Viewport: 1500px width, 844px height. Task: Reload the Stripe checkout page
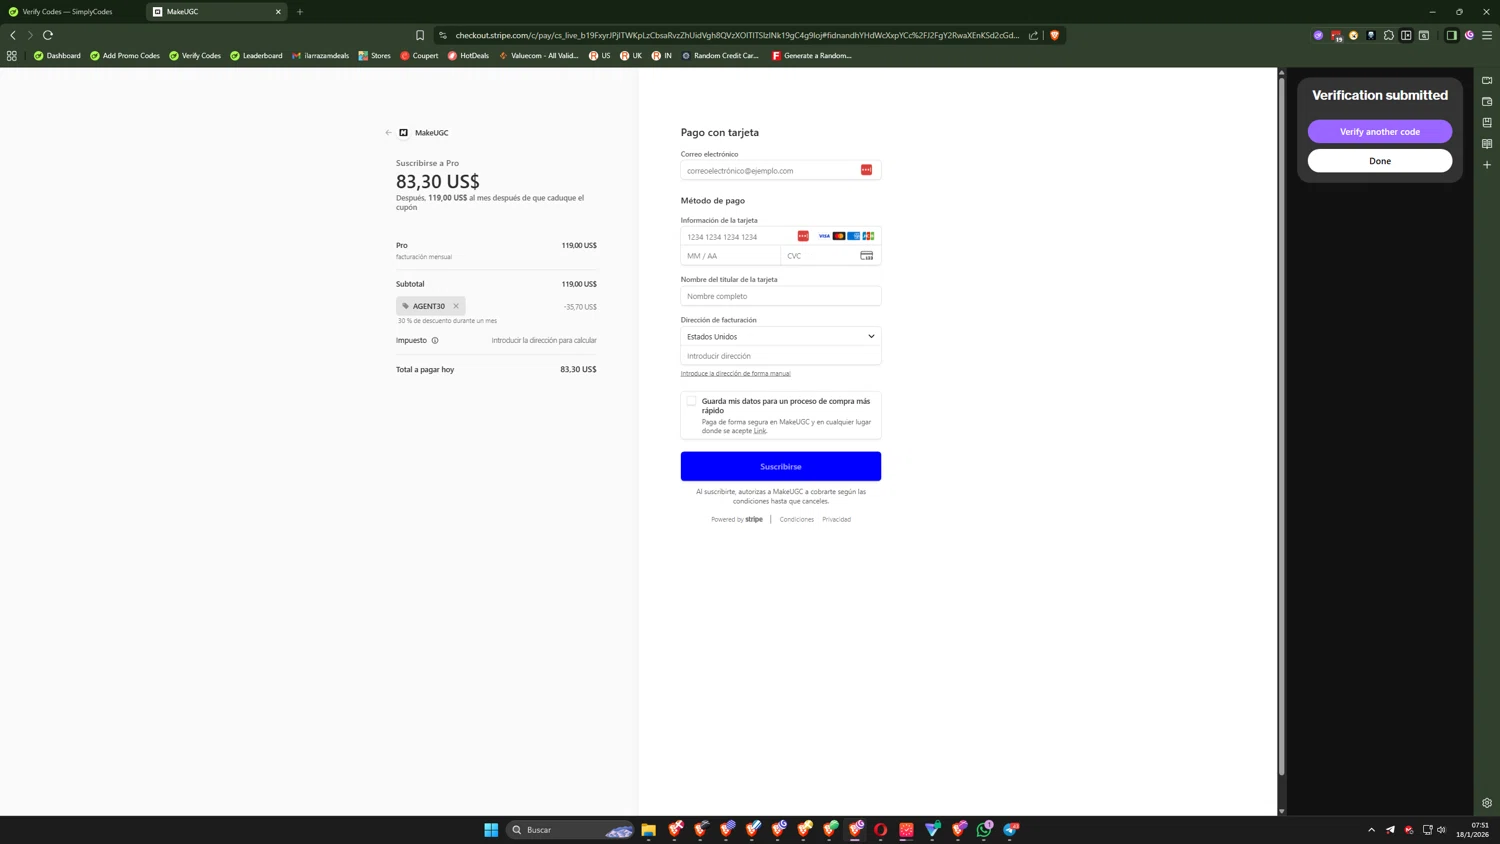48,35
